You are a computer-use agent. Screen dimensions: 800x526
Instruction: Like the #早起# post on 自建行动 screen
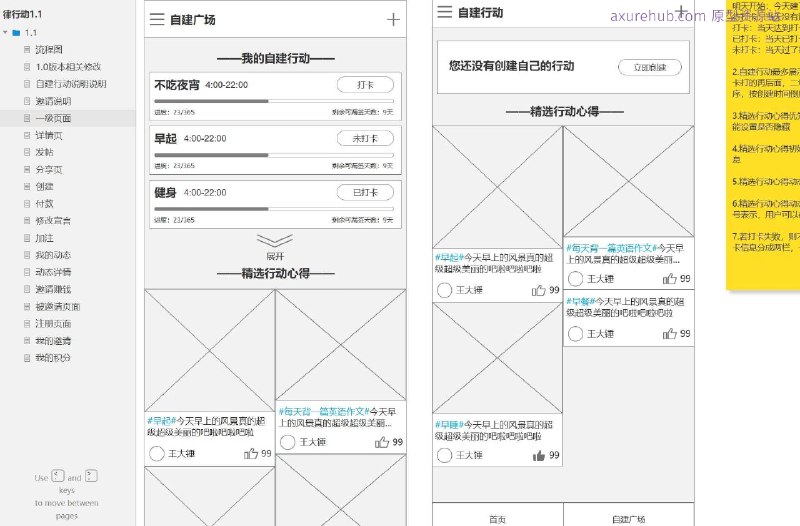point(538,290)
